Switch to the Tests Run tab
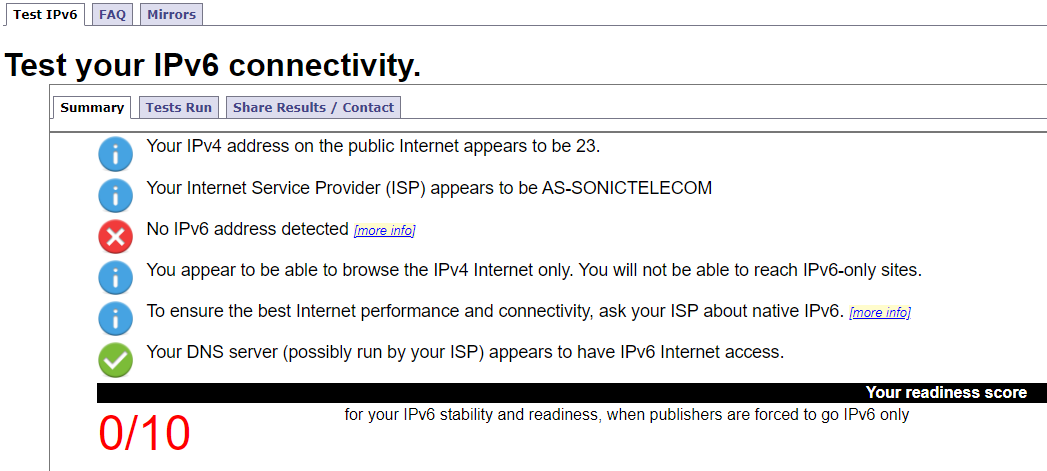The height and width of the screenshot is (471, 1047). 179,107
